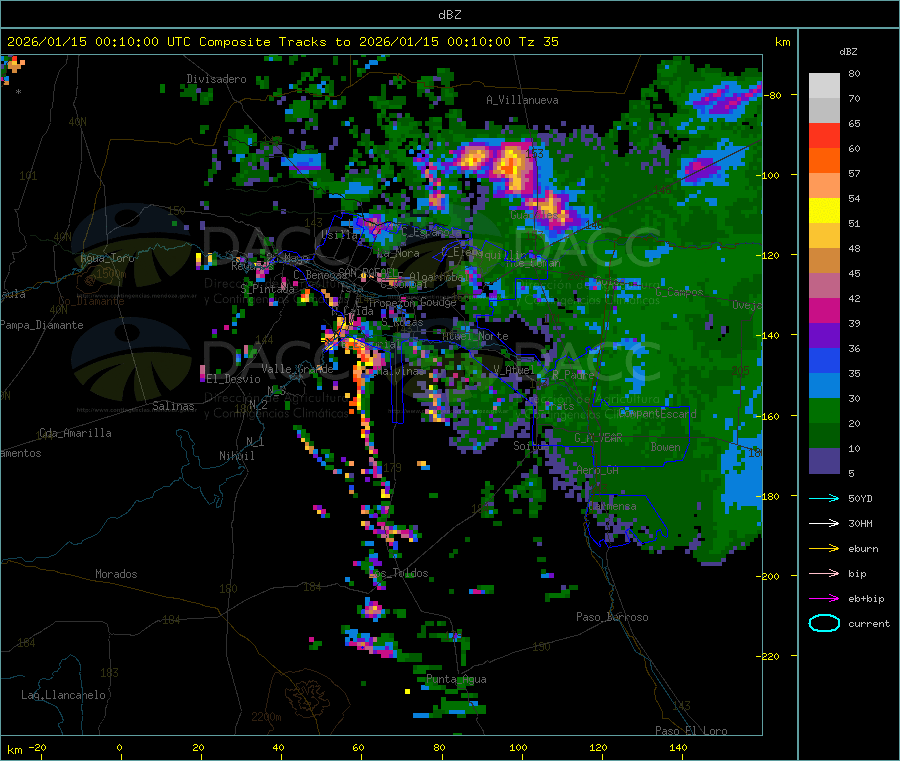
Task: Click the Composite Tracks timestamp header
Action: tap(282, 42)
